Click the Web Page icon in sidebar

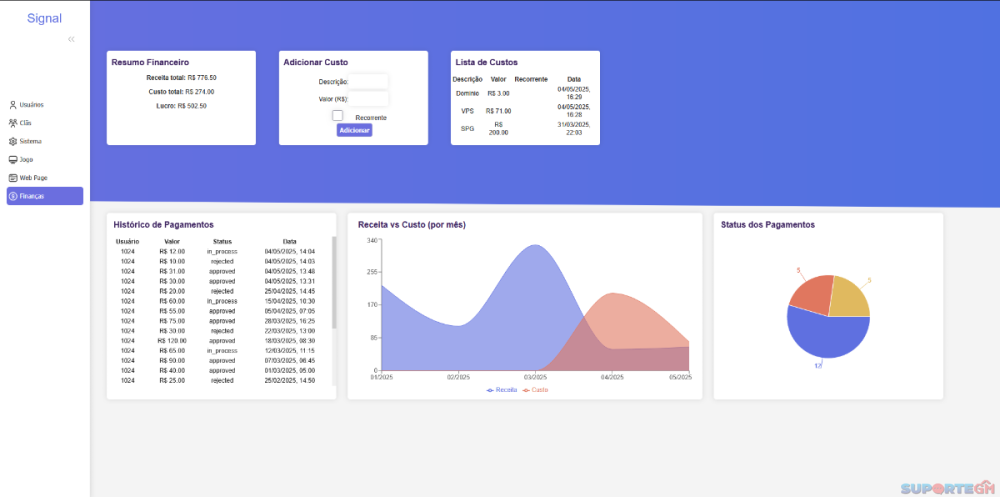[12, 178]
